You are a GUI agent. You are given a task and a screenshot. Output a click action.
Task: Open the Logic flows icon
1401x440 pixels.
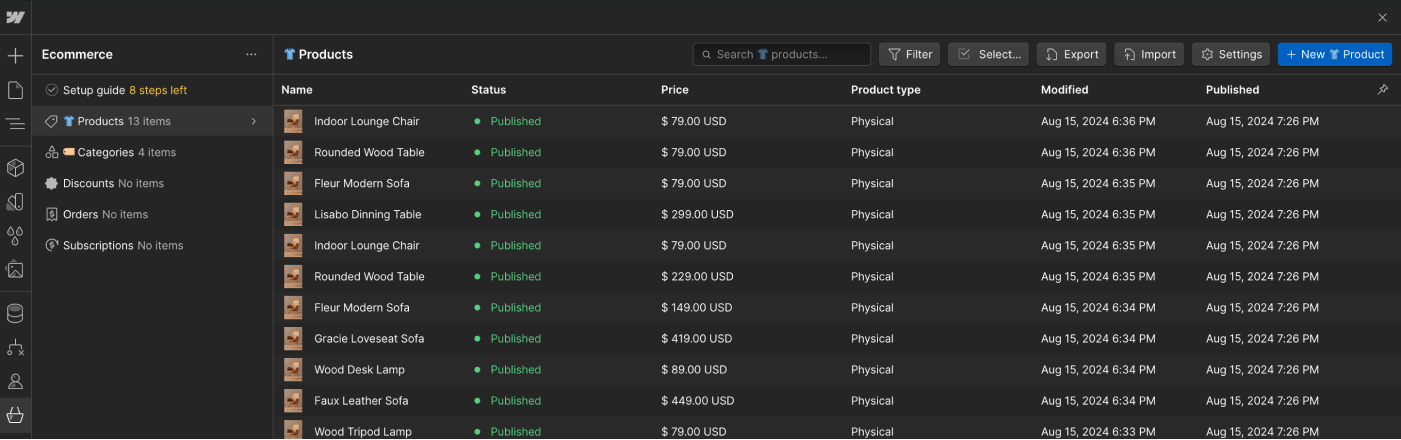click(x=15, y=348)
